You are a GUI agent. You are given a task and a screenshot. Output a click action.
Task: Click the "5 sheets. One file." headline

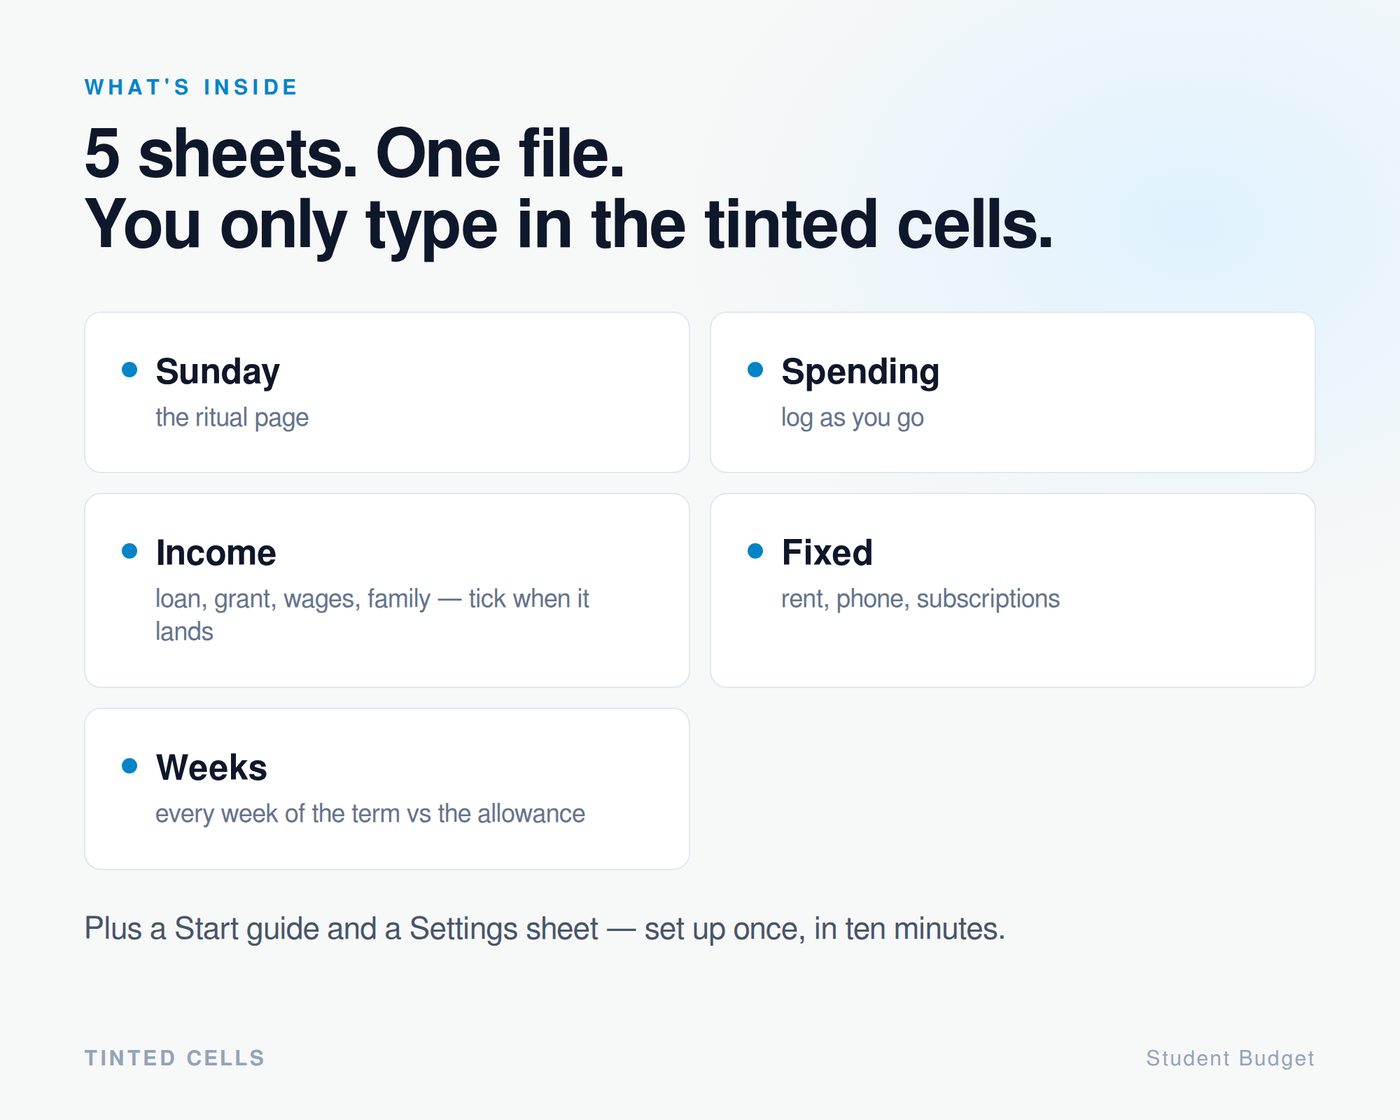click(355, 154)
